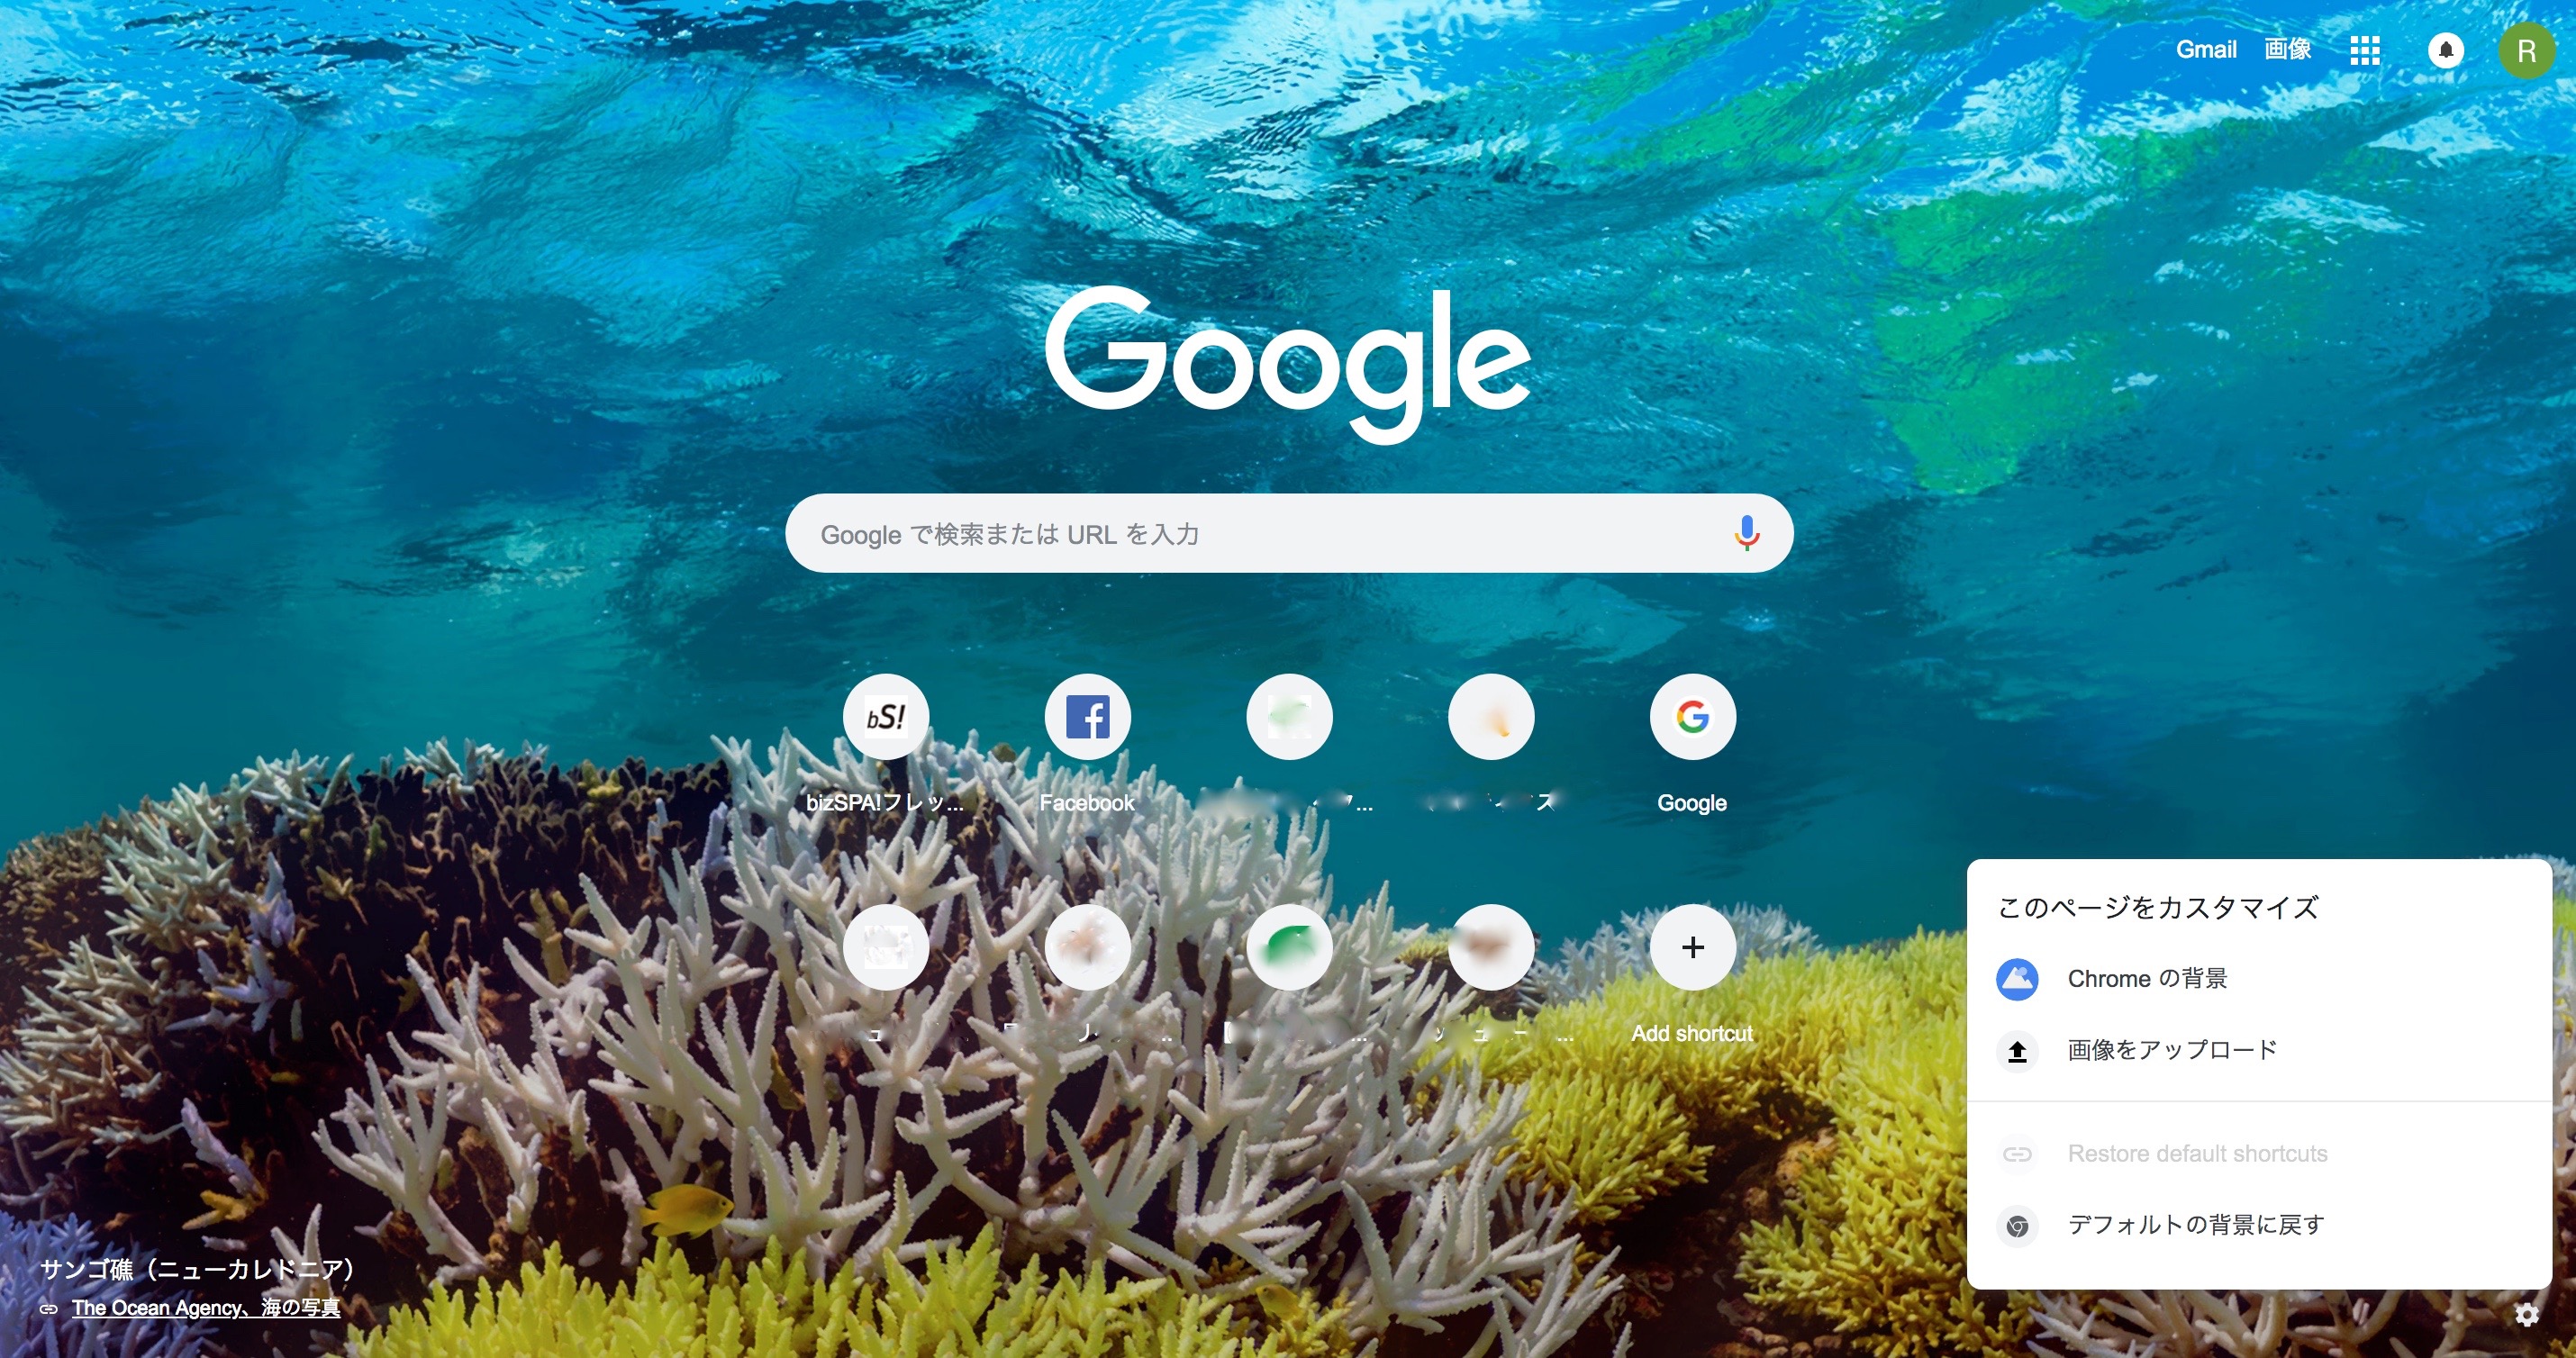Click the Chrome background settings icon
Image resolution: width=2576 pixels, height=1358 pixels.
2018,978
